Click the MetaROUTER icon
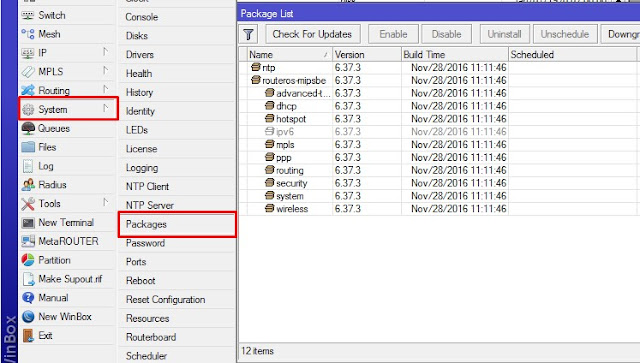The image size is (640, 363). click(28, 241)
